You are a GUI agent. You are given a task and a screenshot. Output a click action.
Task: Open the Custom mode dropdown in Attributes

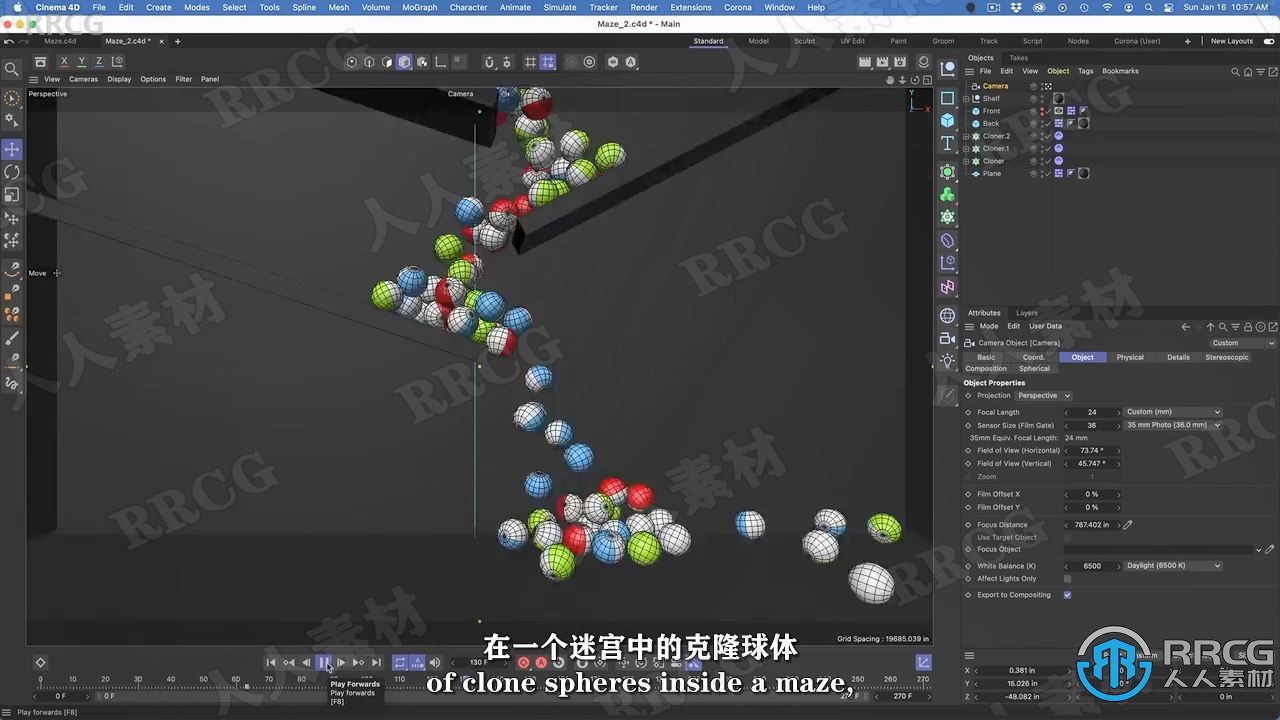coord(1243,343)
